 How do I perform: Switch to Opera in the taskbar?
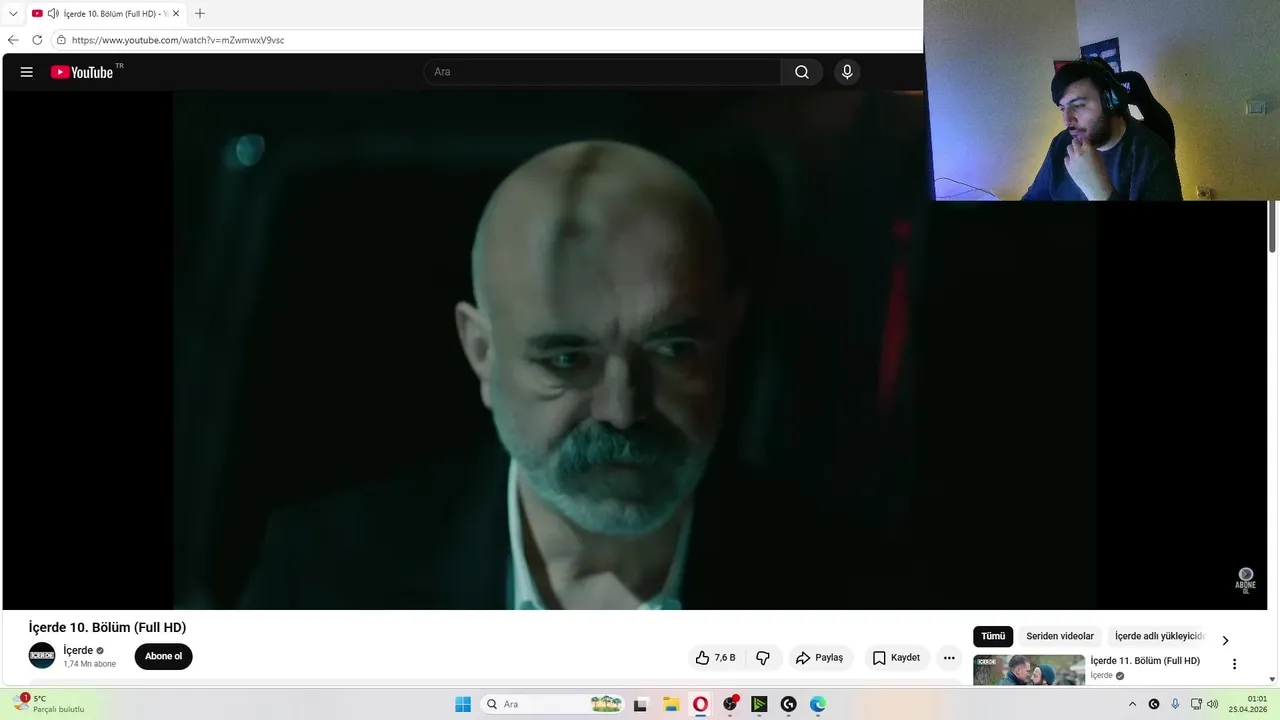pyautogui.click(x=700, y=704)
